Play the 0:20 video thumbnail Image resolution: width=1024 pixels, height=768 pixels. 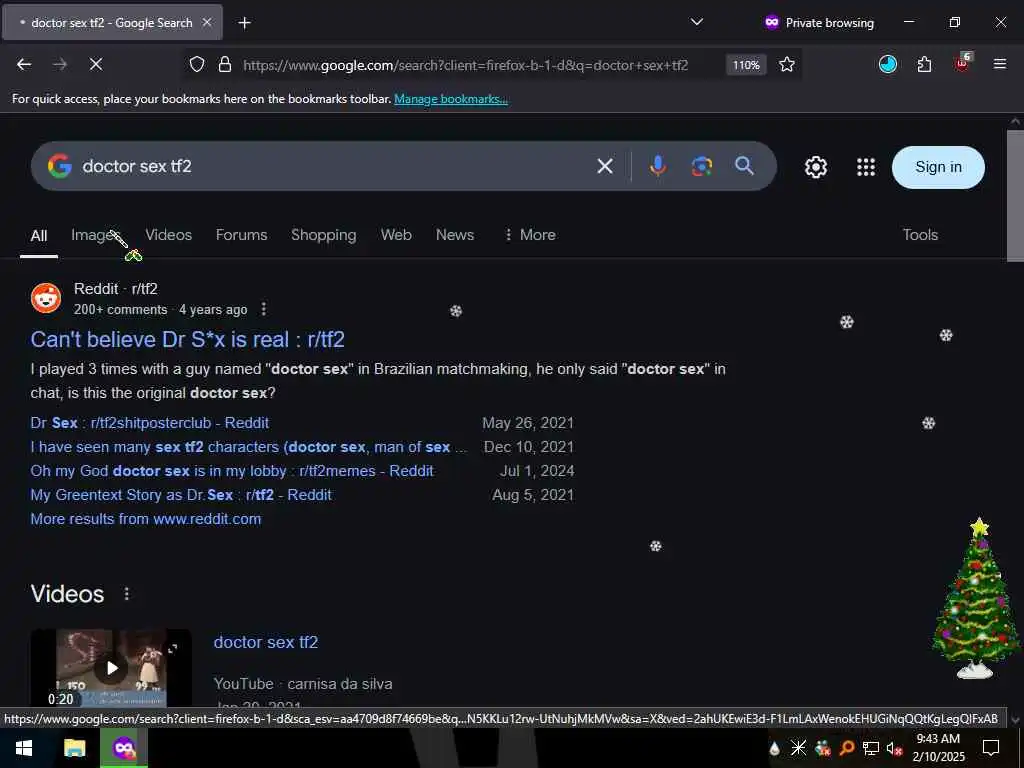(111, 667)
